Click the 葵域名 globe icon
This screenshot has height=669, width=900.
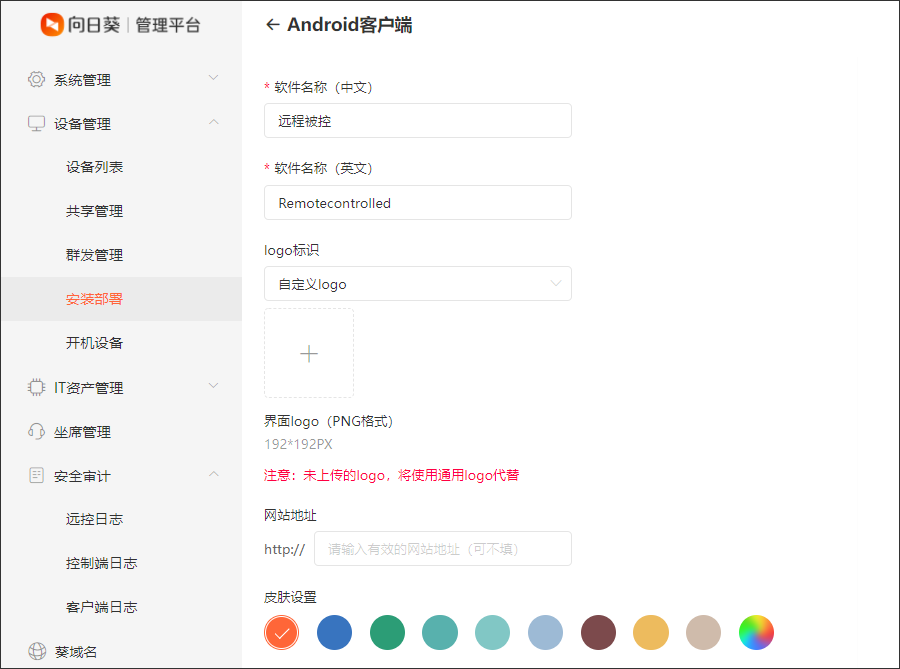pos(37,651)
